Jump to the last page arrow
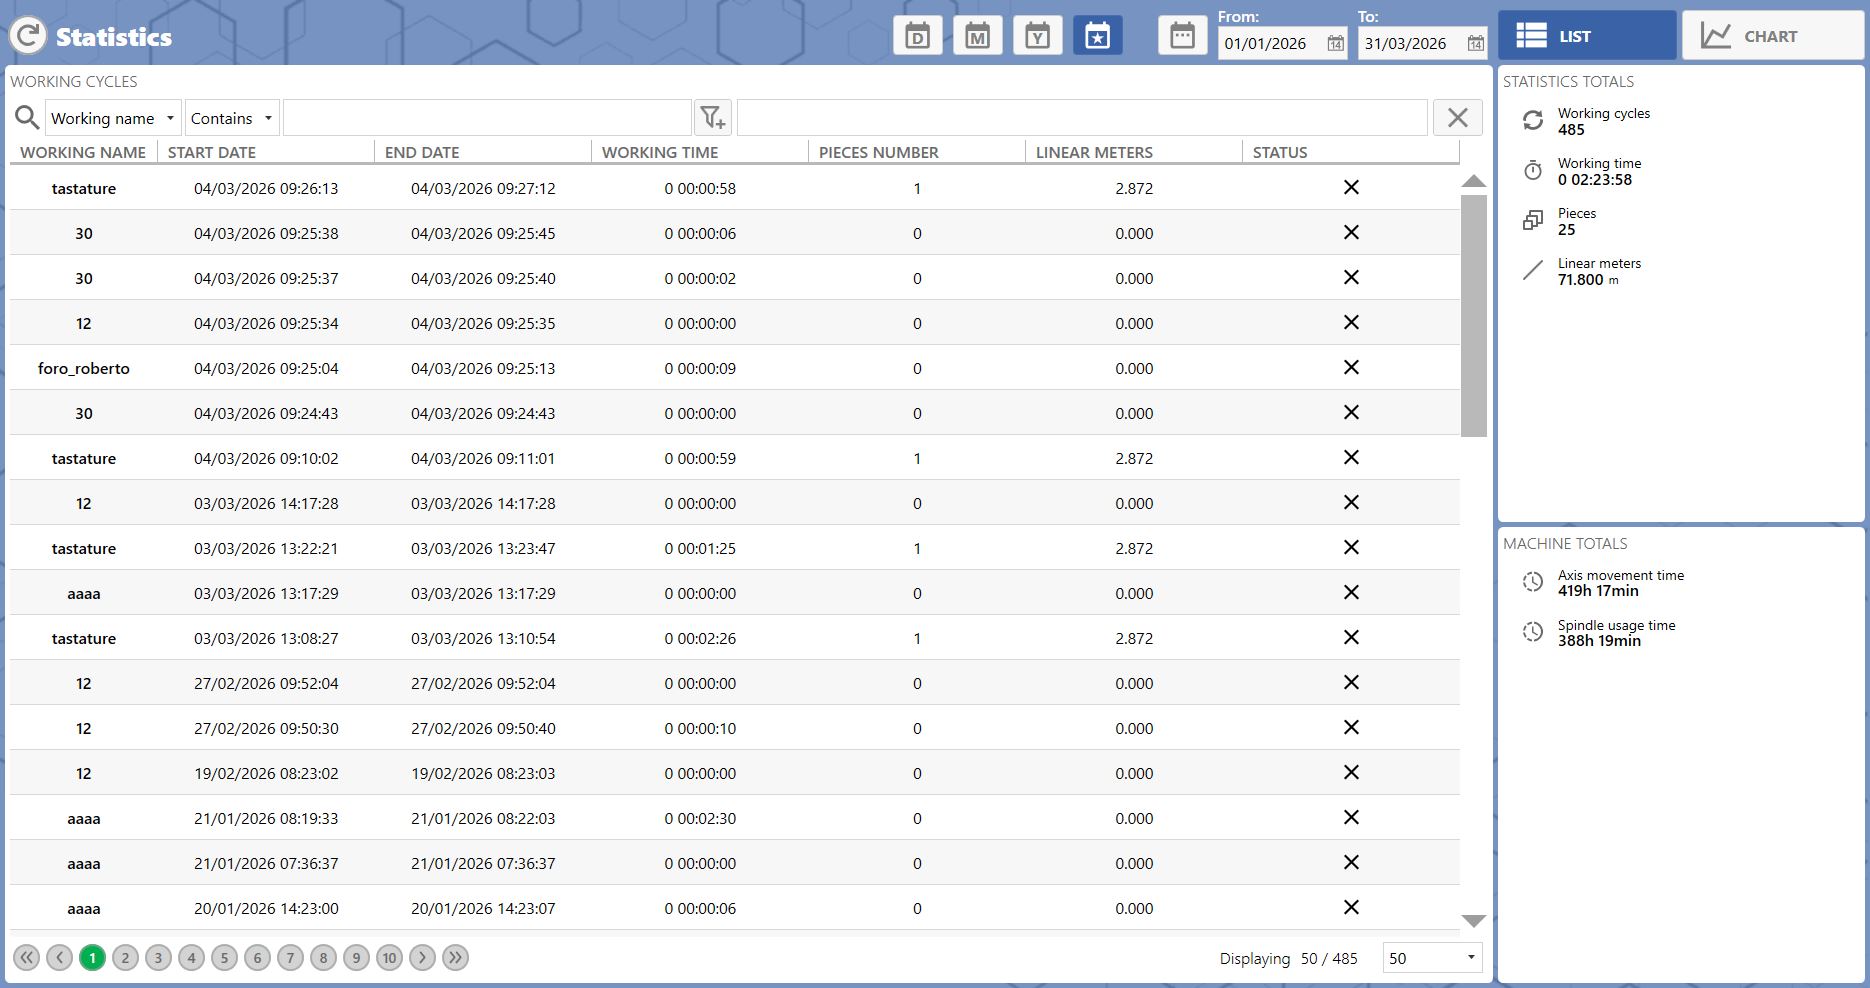The width and height of the screenshot is (1870, 988). [x=455, y=958]
